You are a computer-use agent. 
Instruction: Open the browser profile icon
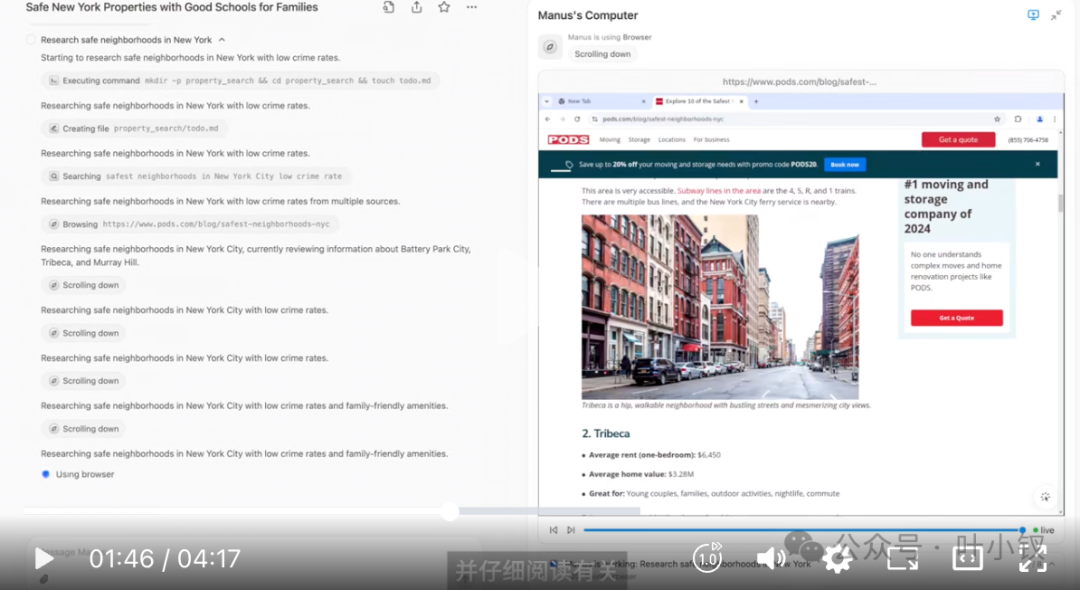tap(1039, 119)
